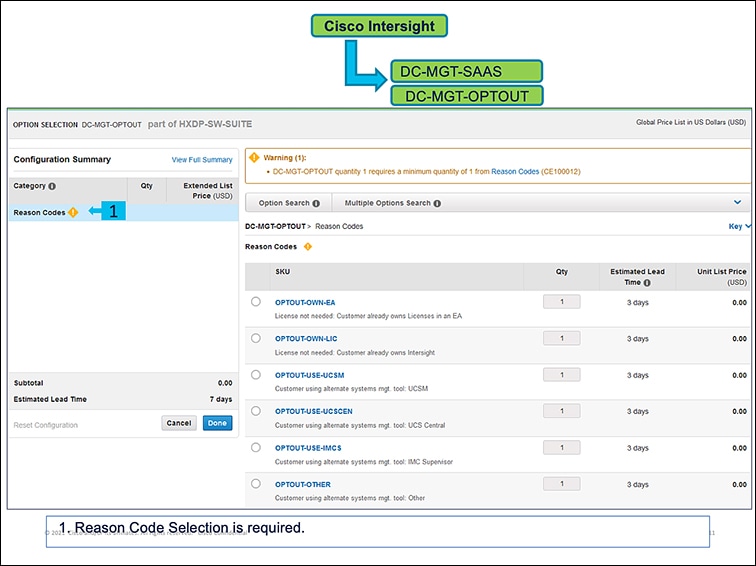Screen dimensions: 756x566
Task: Click Reset Configuration
Action: tap(45, 425)
